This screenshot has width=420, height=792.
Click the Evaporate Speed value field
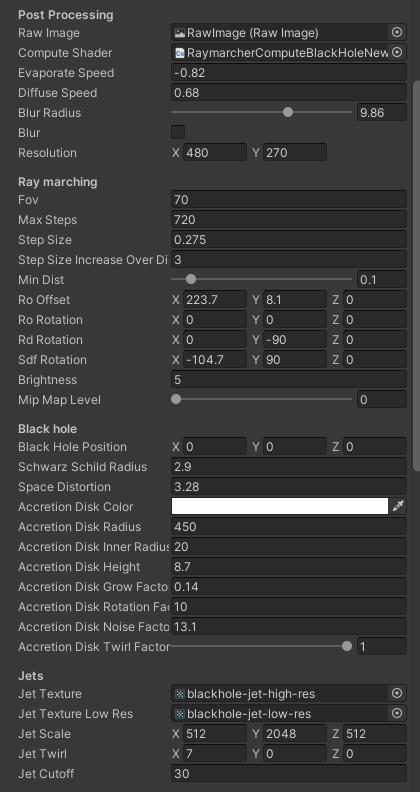click(x=289, y=73)
